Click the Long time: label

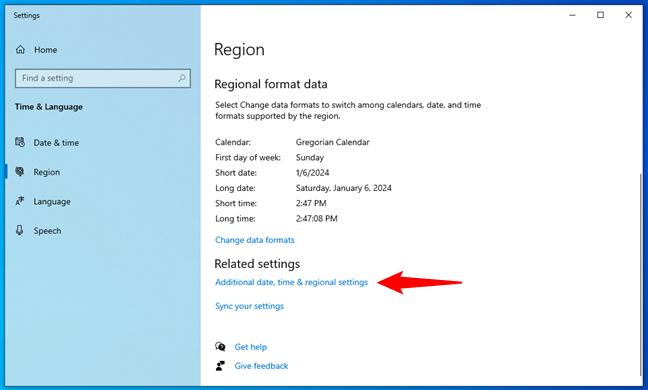235,219
